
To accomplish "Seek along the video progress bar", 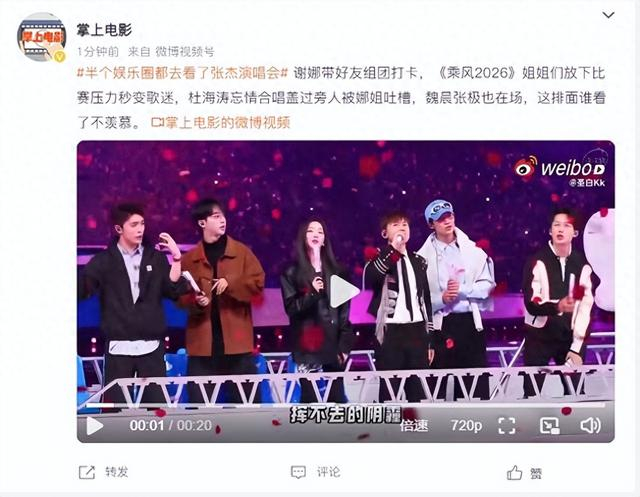I will tap(345, 406).
